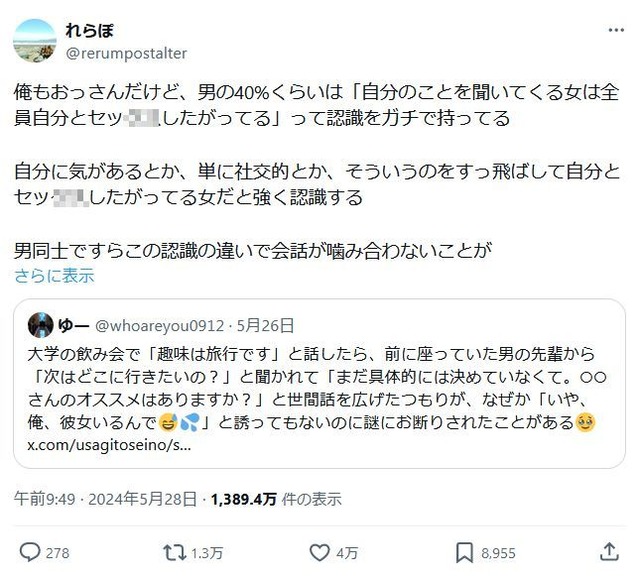This screenshot has height=576, width=640.
Task: Click the quoted @whoareyou0912 handle
Action: point(162,325)
